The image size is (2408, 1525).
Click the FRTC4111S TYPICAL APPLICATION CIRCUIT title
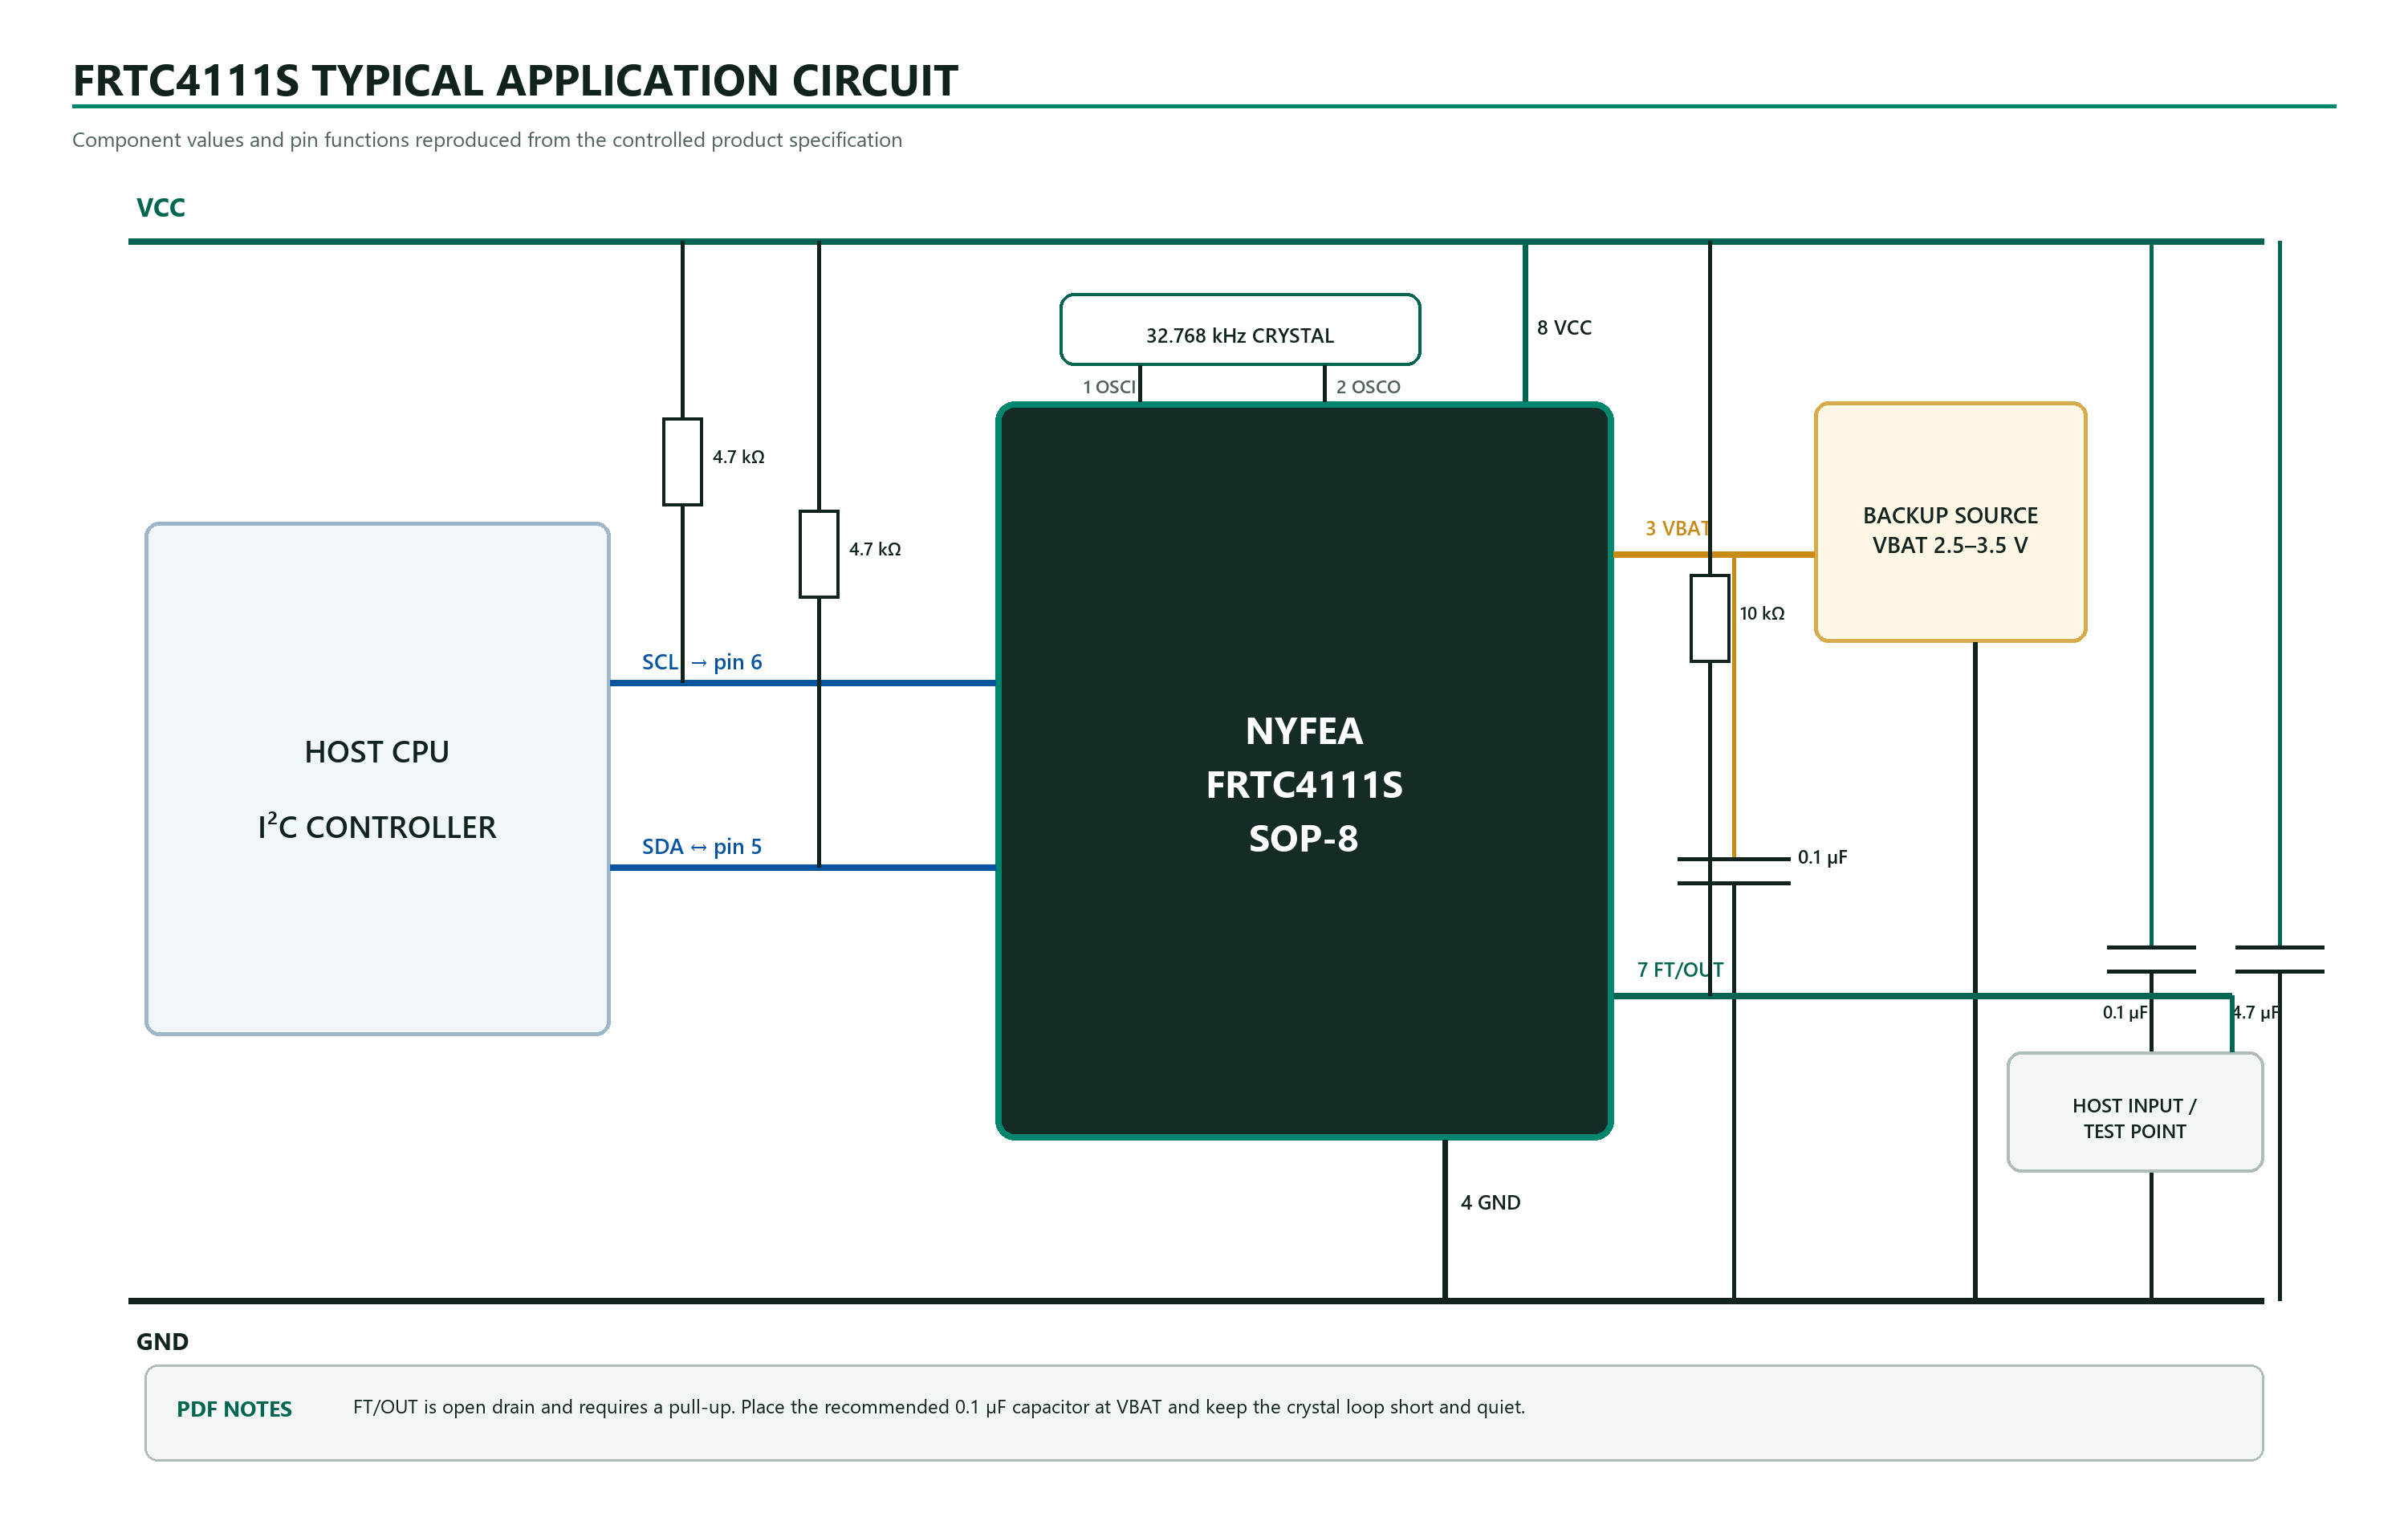click(515, 81)
